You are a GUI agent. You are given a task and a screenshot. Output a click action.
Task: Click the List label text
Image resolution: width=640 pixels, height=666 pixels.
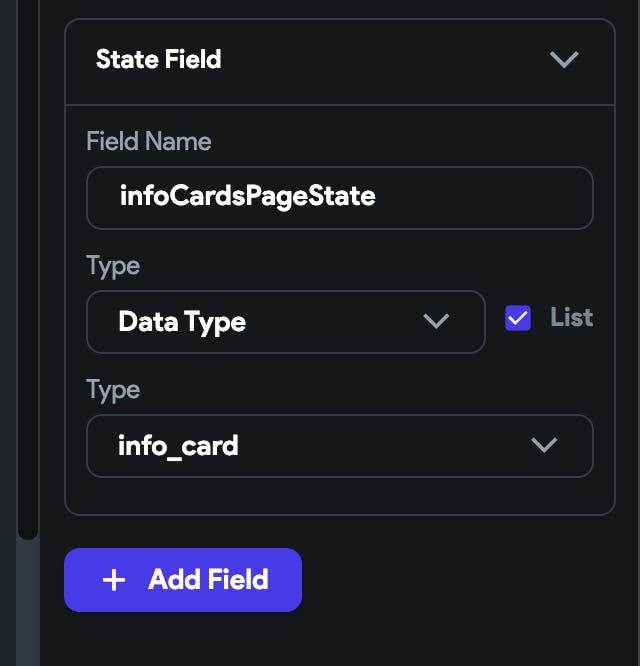(571, 318)
